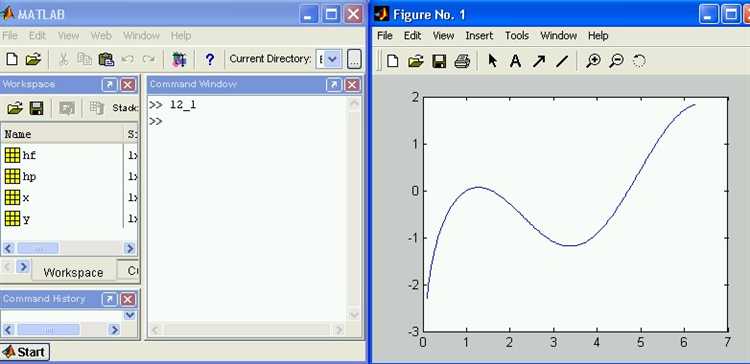750x364 pixels.
Task: Save the figure with floppy icon
Action: click(439, 61)
